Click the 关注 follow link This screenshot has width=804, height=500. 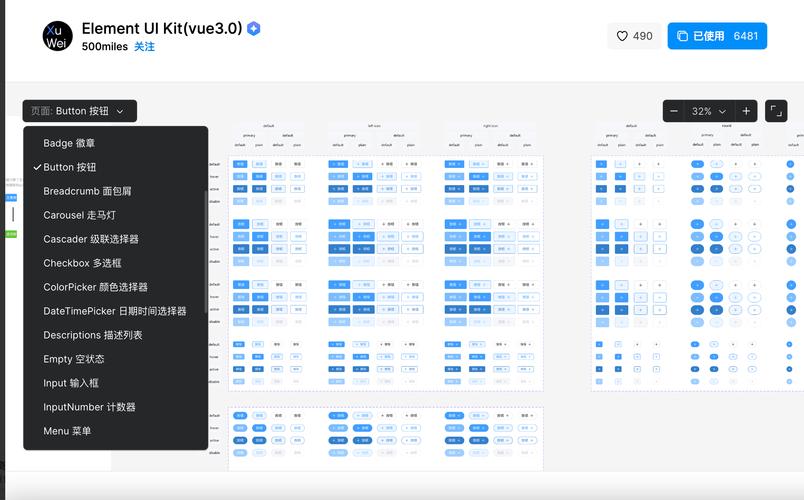pyautogui.click(x=145, y=47)
